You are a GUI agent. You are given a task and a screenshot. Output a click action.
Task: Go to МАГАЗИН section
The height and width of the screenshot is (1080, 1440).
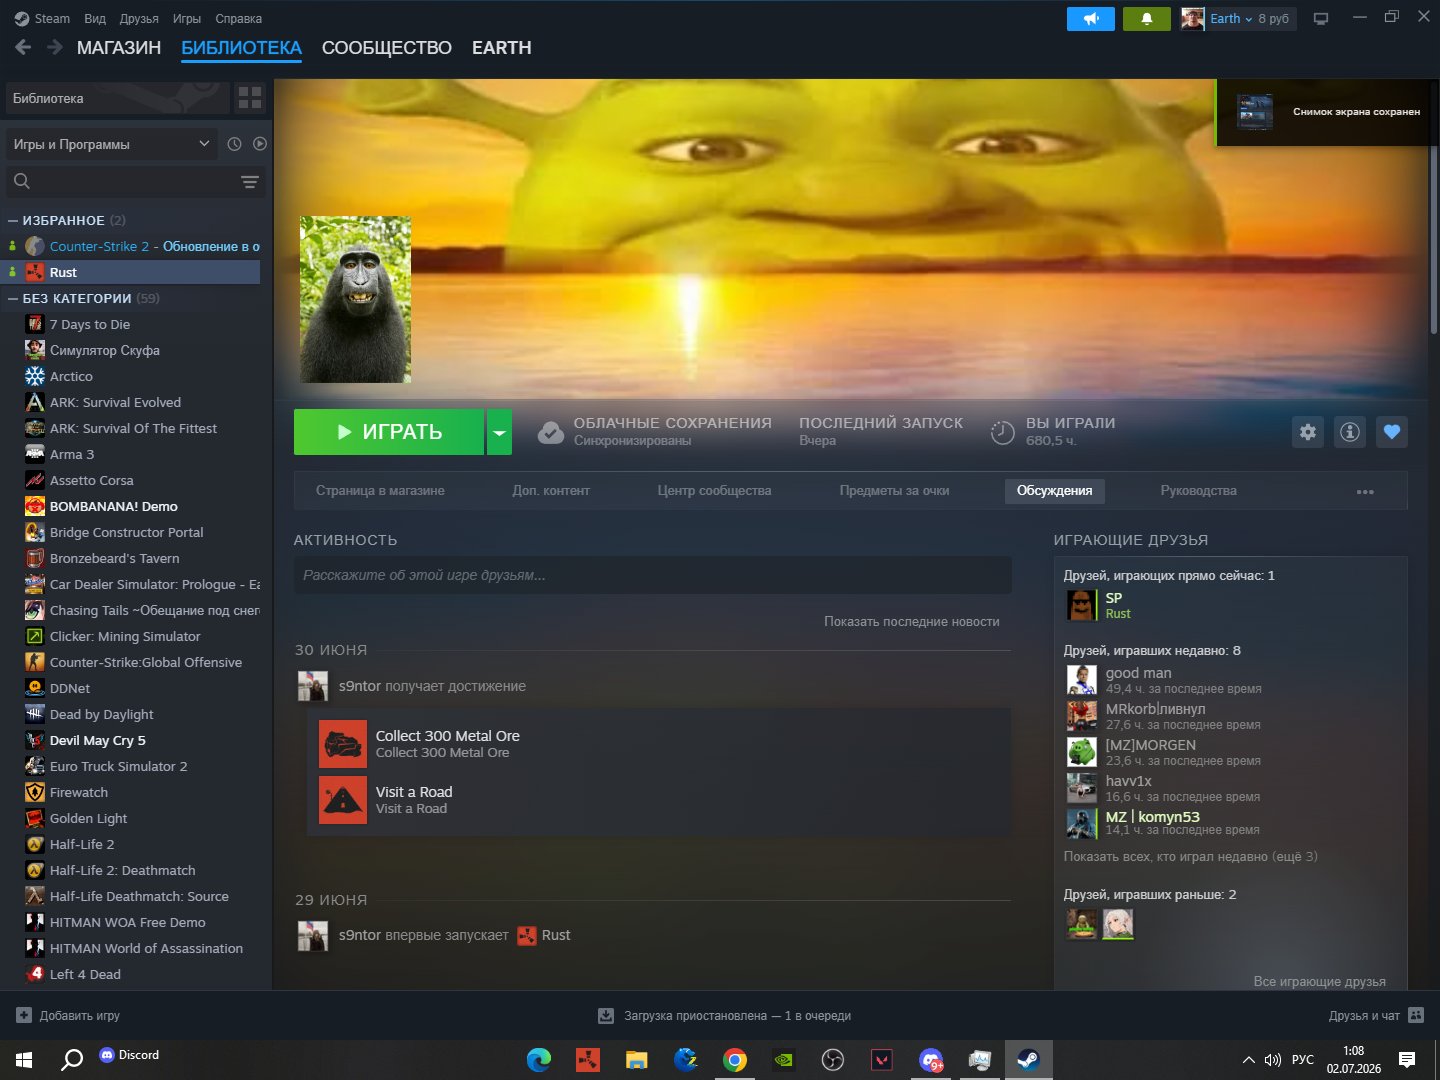(x=119, y=48)
